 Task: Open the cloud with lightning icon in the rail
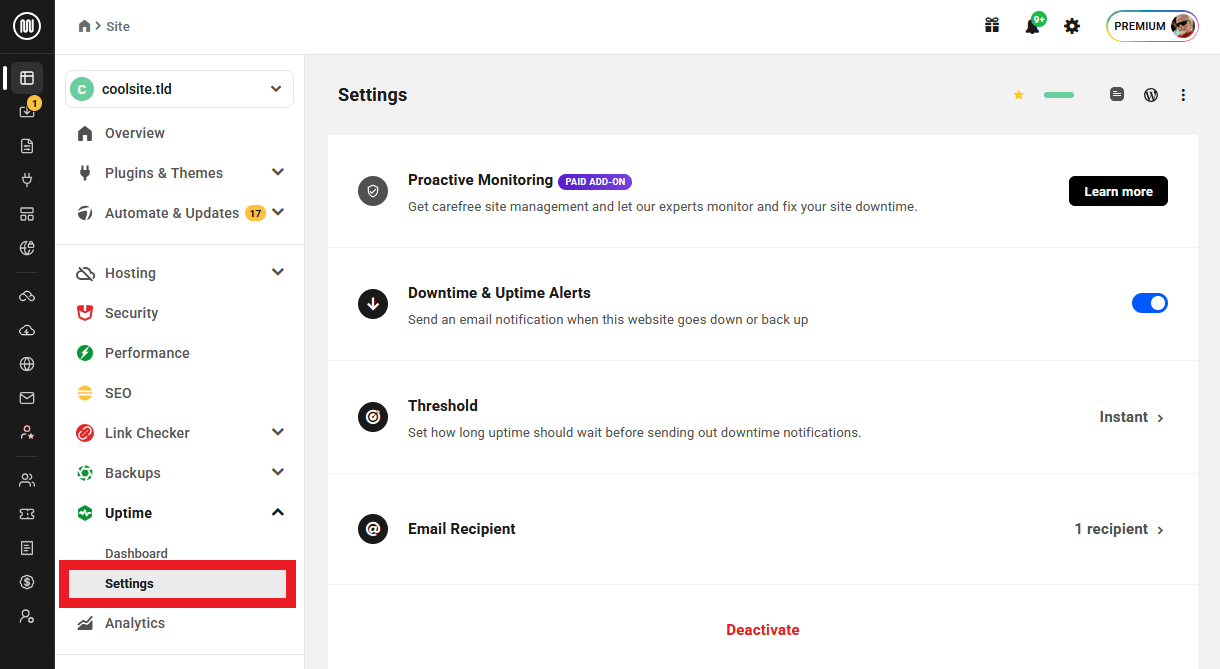27,330
